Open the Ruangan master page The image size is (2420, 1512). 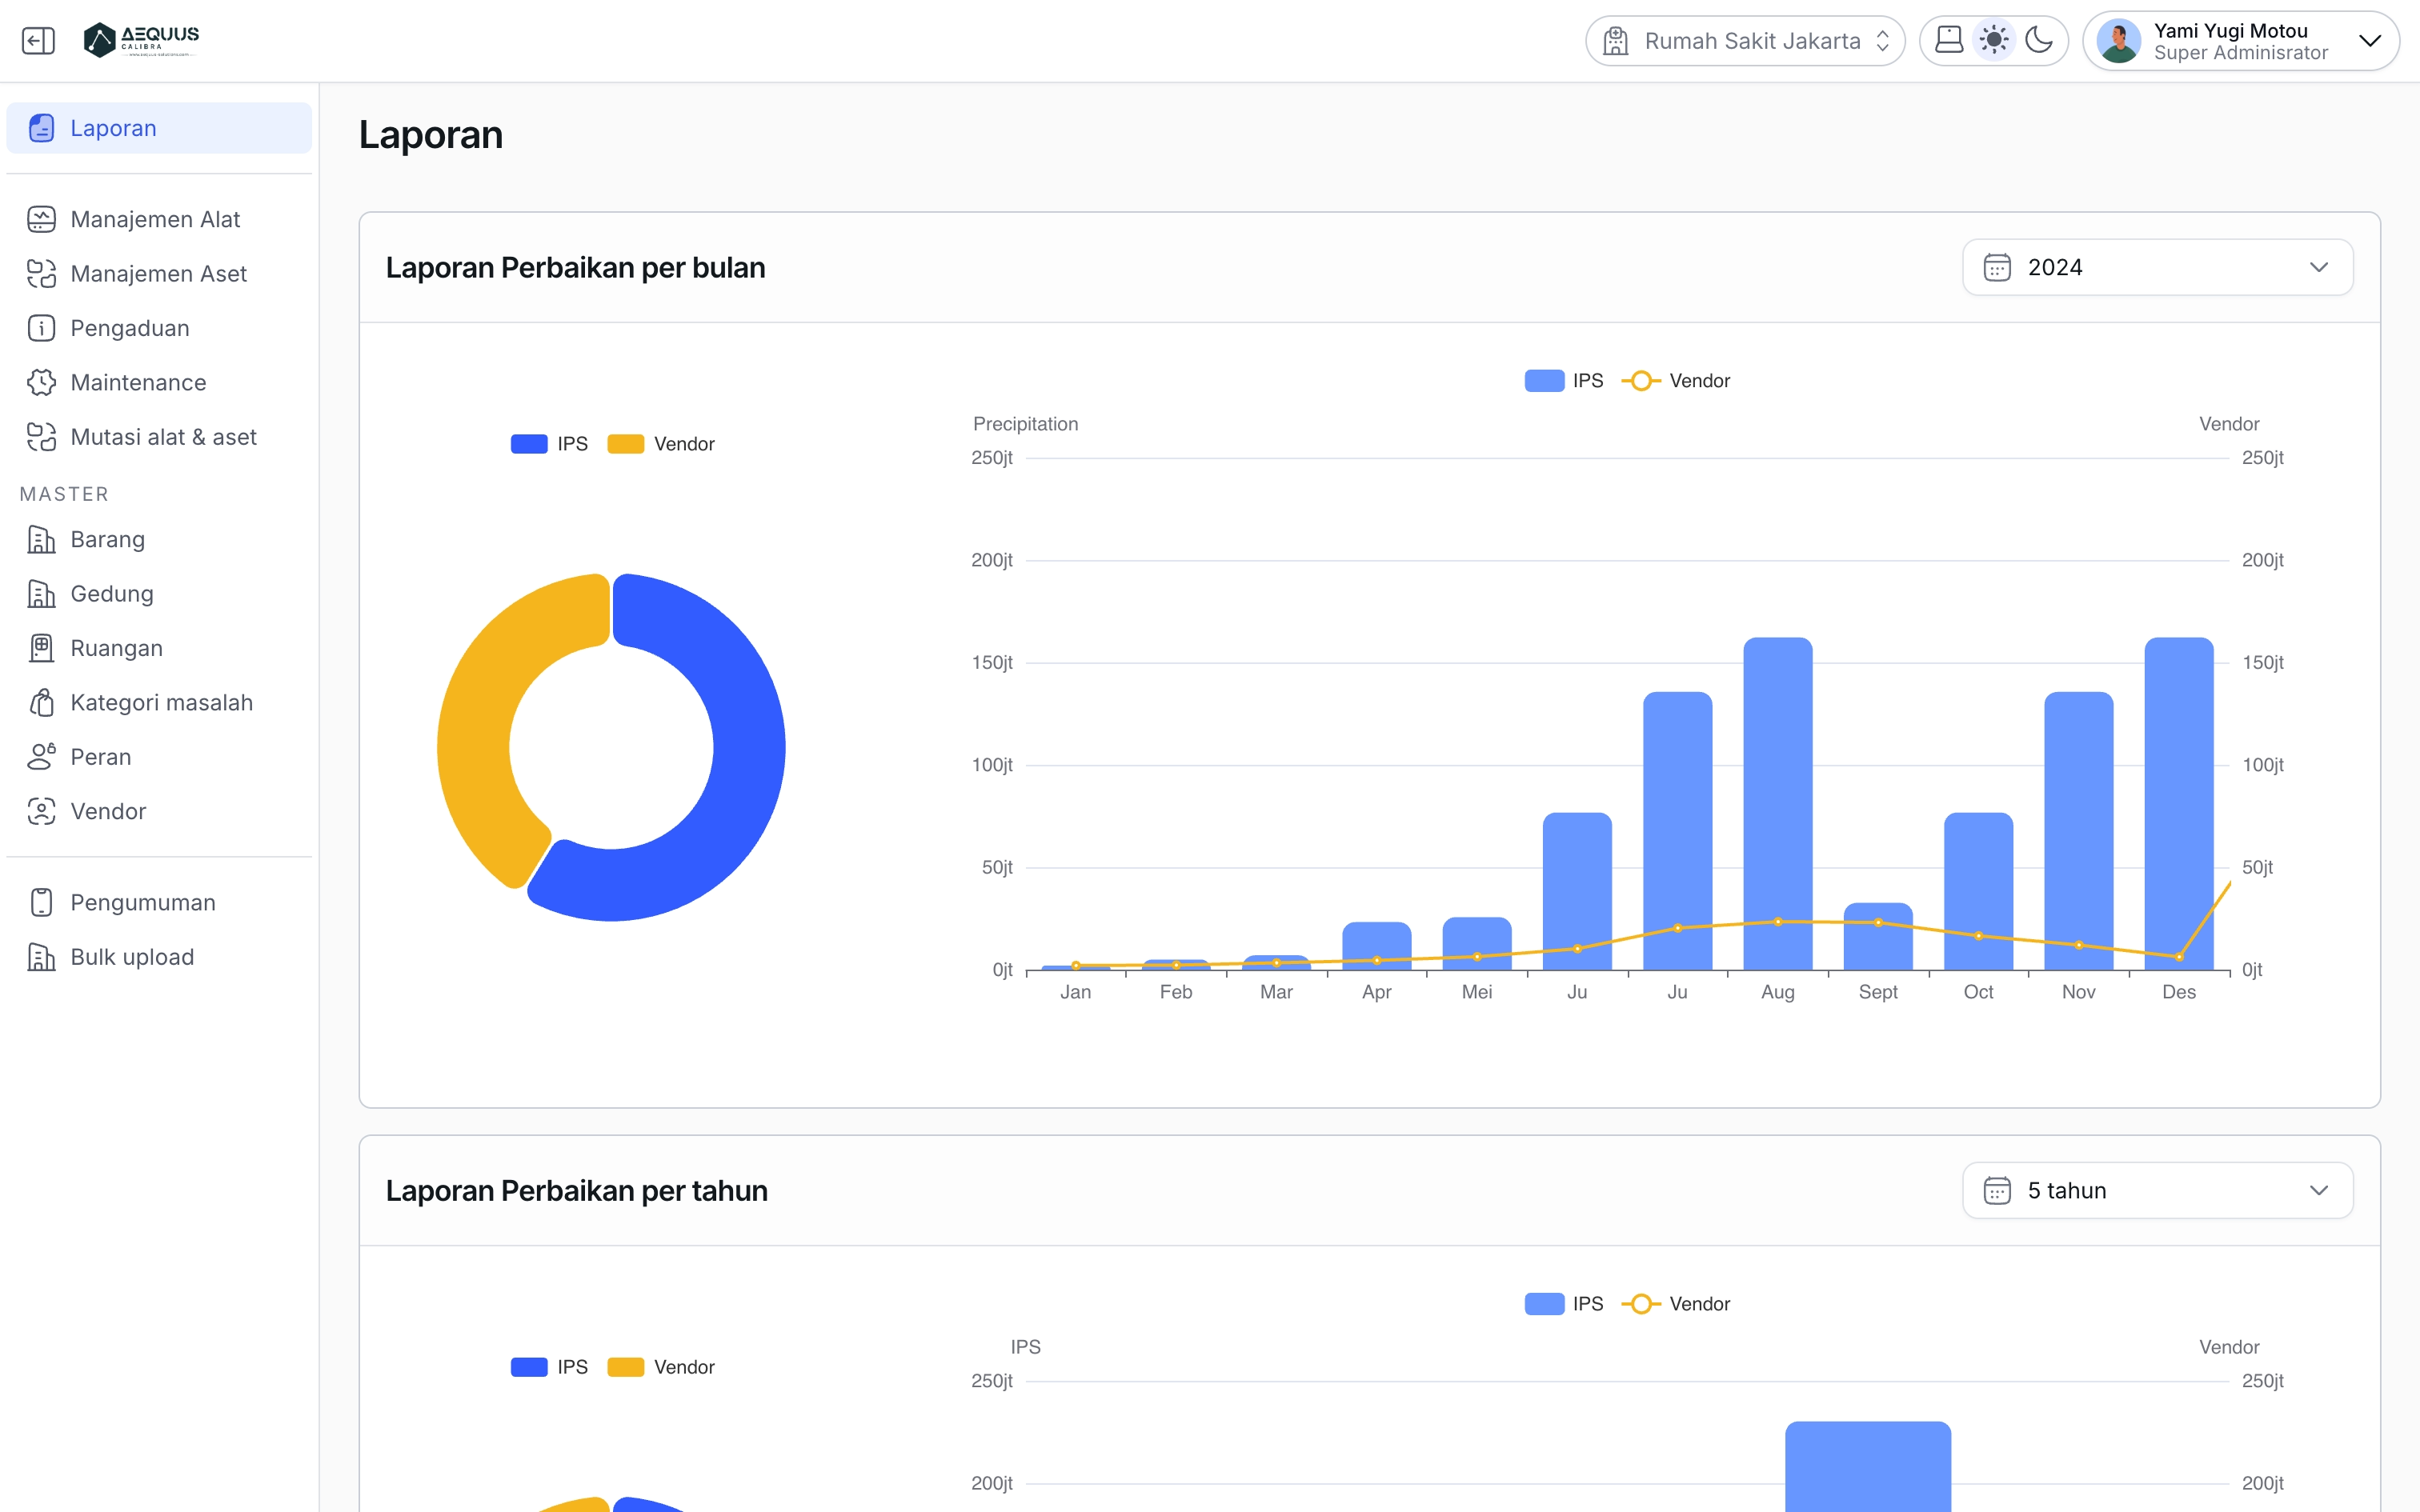(x=159, y=648)
